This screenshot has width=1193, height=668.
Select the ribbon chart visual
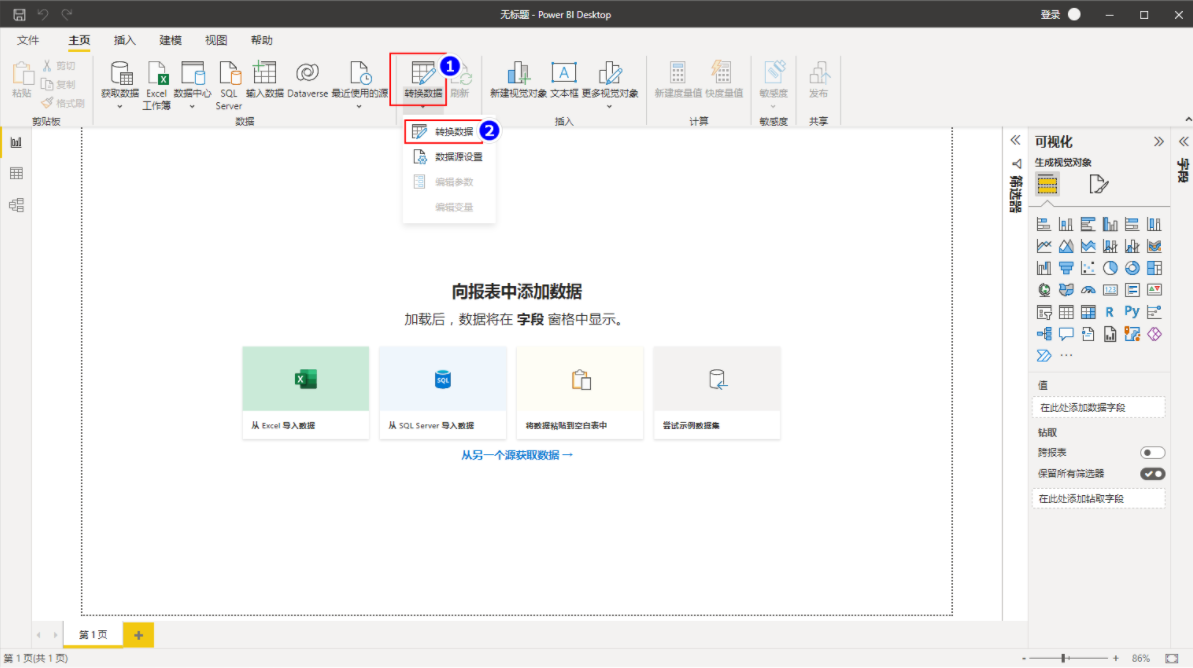point(1154,247)
